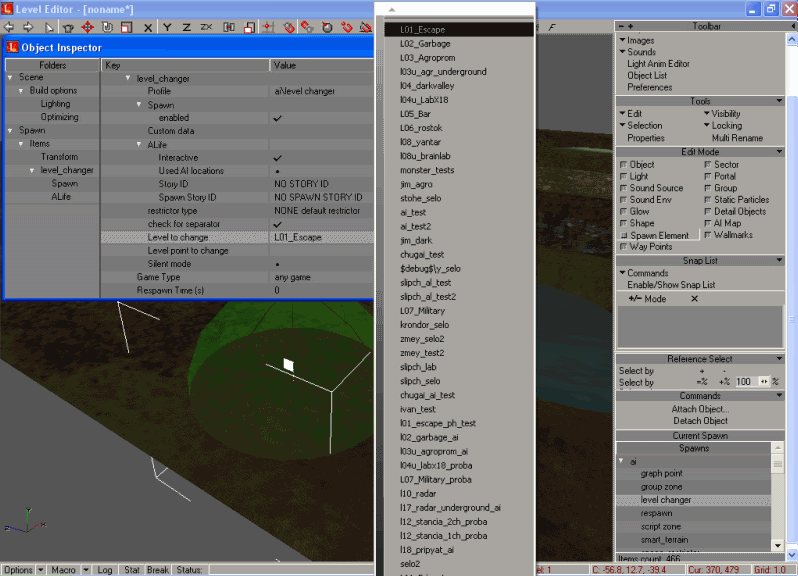Click the spin arrows next to 100

(x=764, y=382)
